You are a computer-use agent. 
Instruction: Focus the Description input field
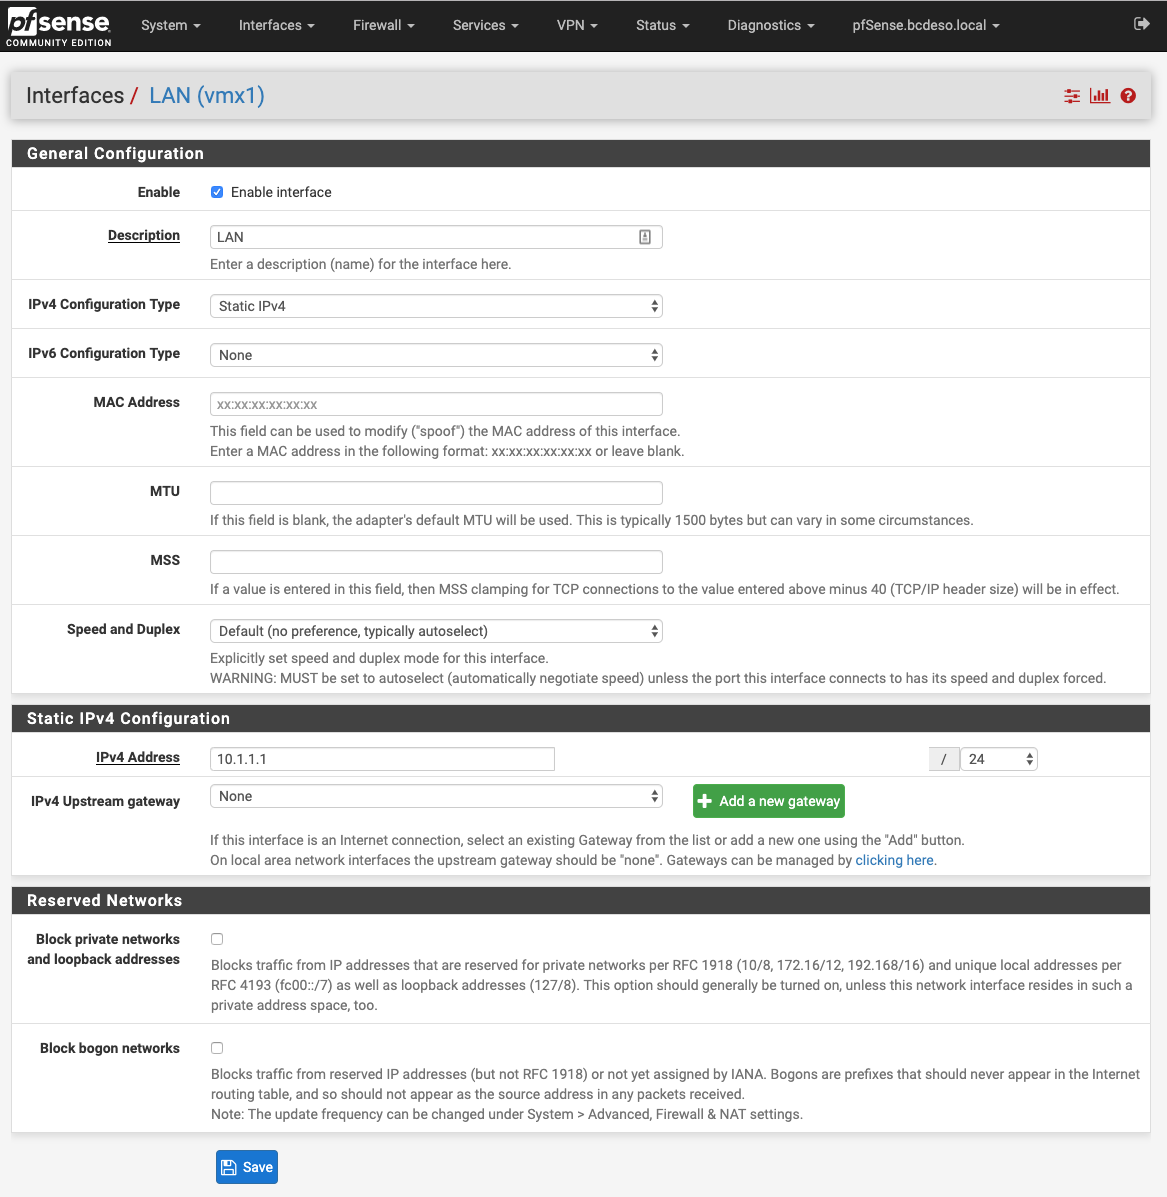436,237
